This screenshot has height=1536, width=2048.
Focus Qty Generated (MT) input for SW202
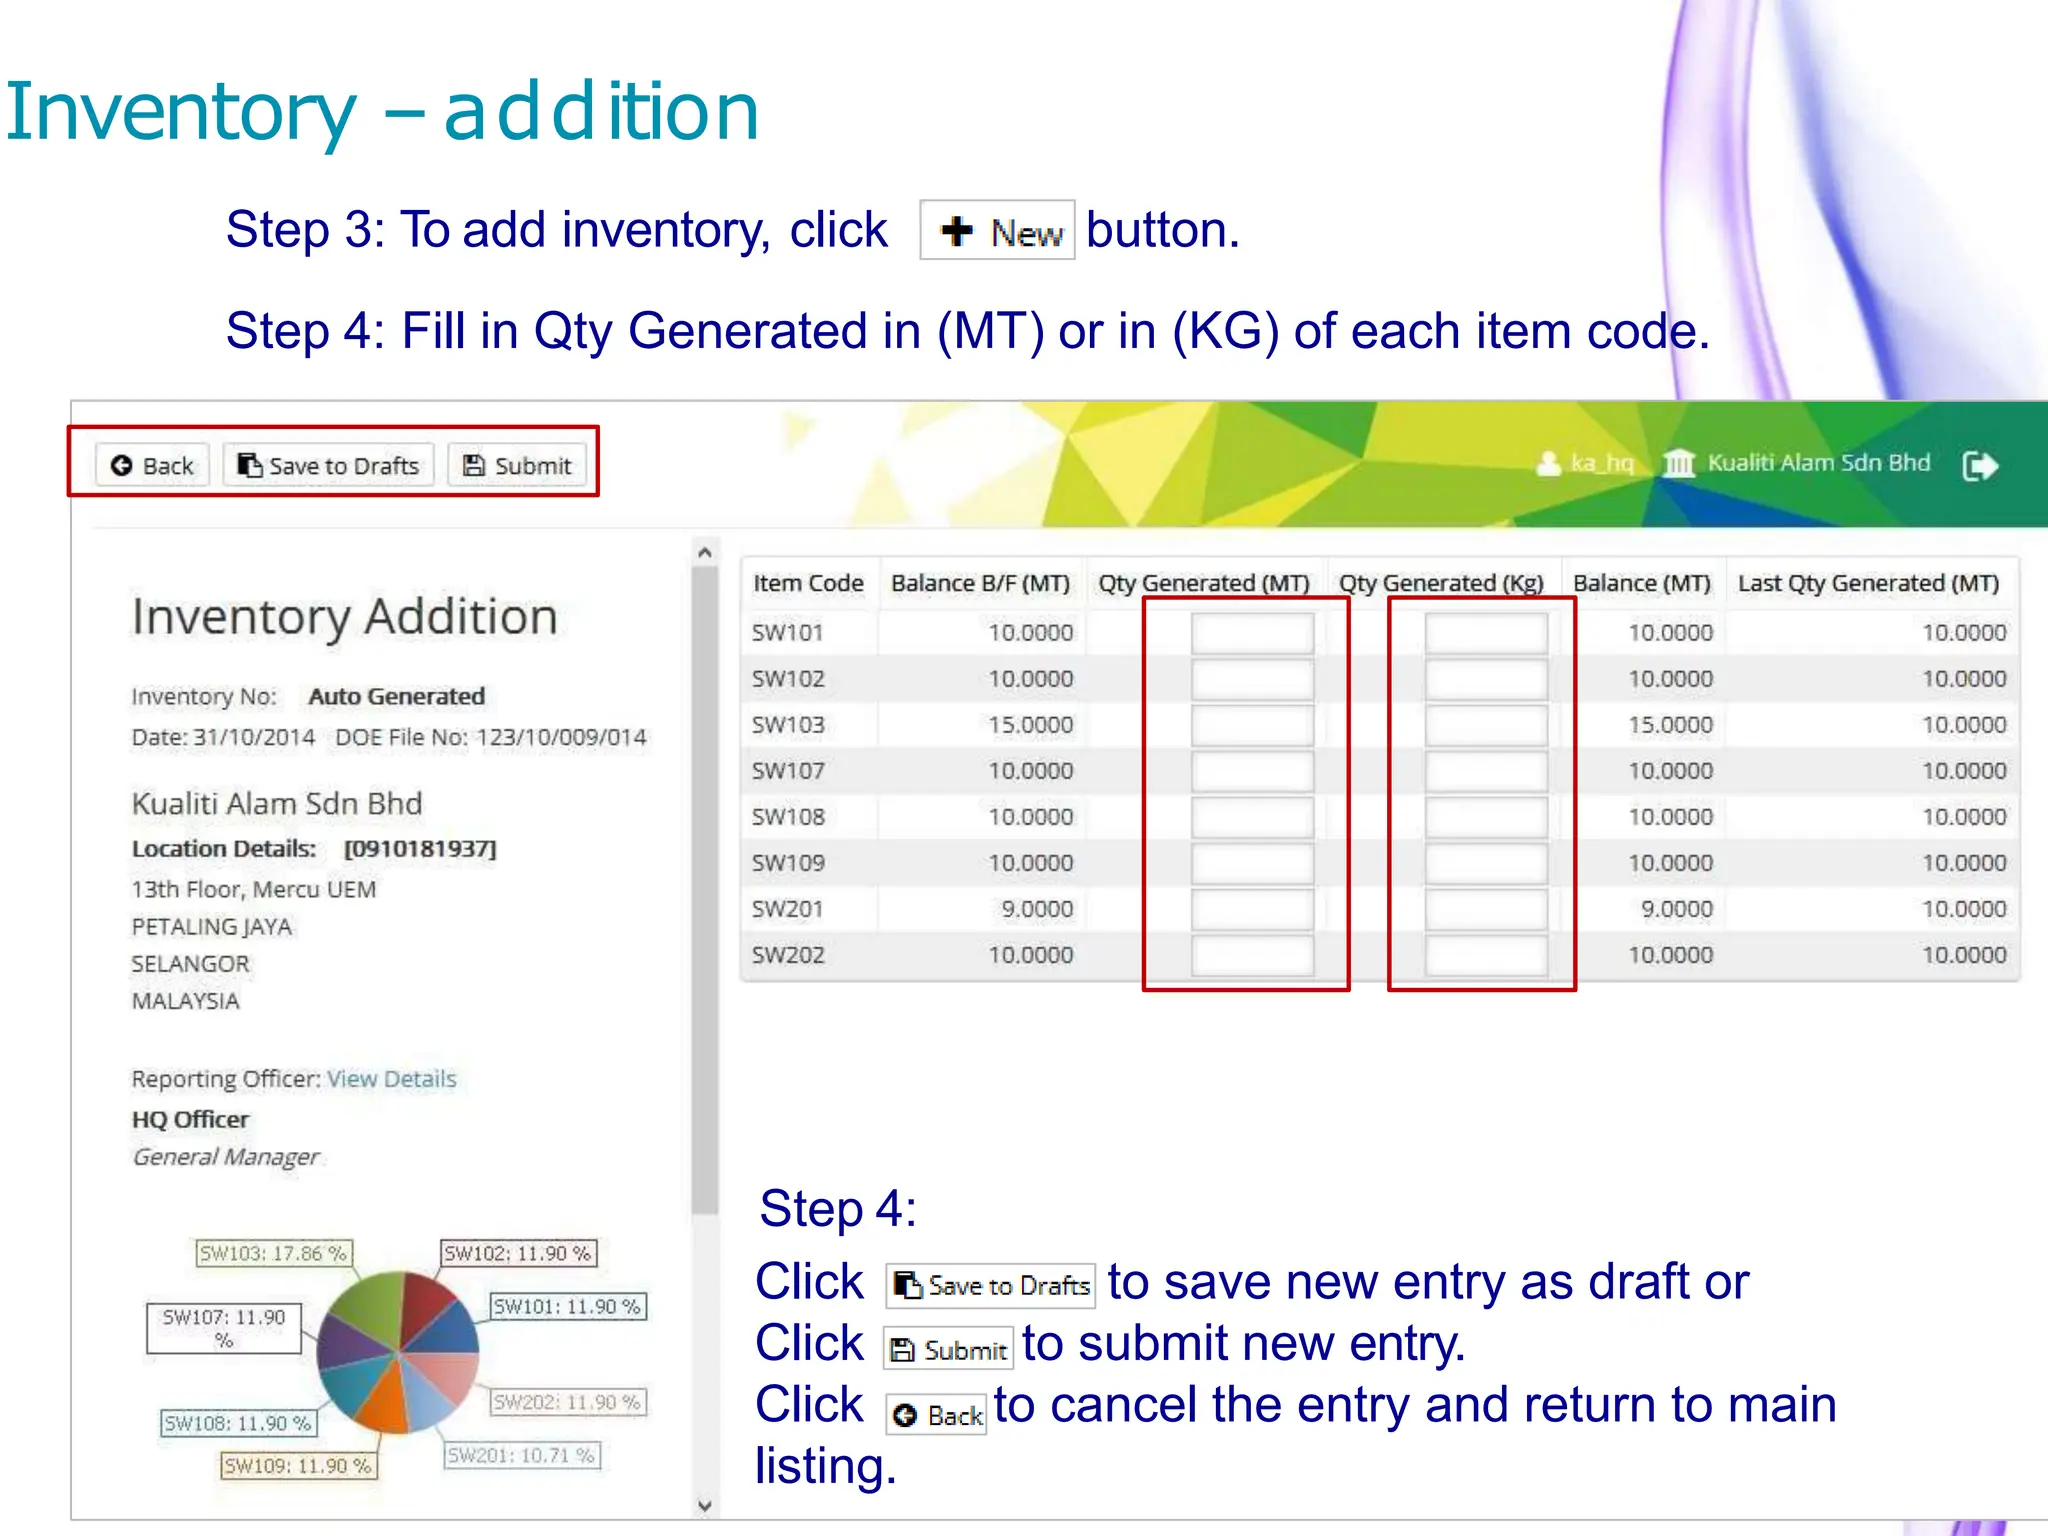1252,955
